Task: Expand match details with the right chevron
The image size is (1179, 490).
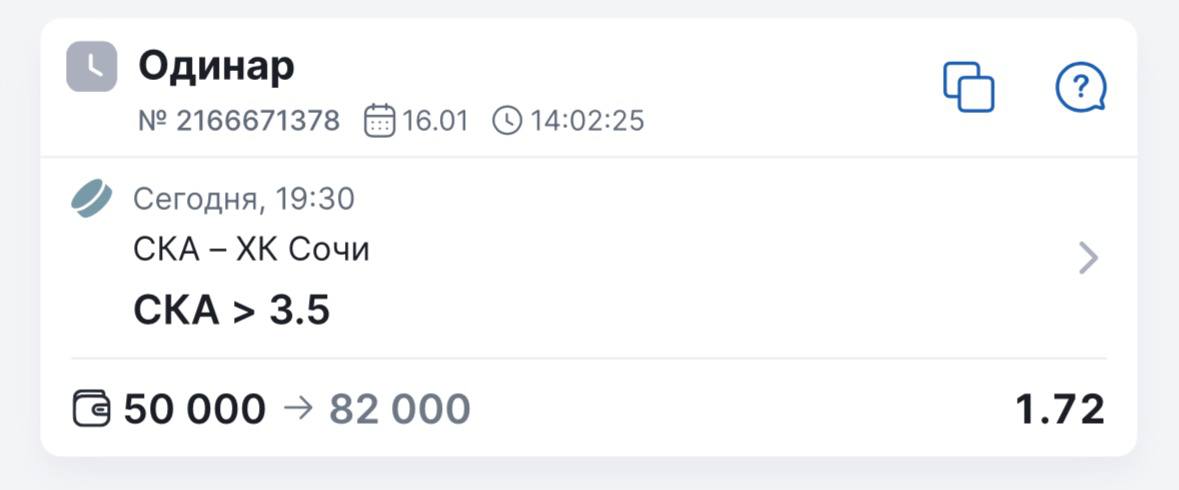Action: pyautogui.click(x=1089, y=259)
